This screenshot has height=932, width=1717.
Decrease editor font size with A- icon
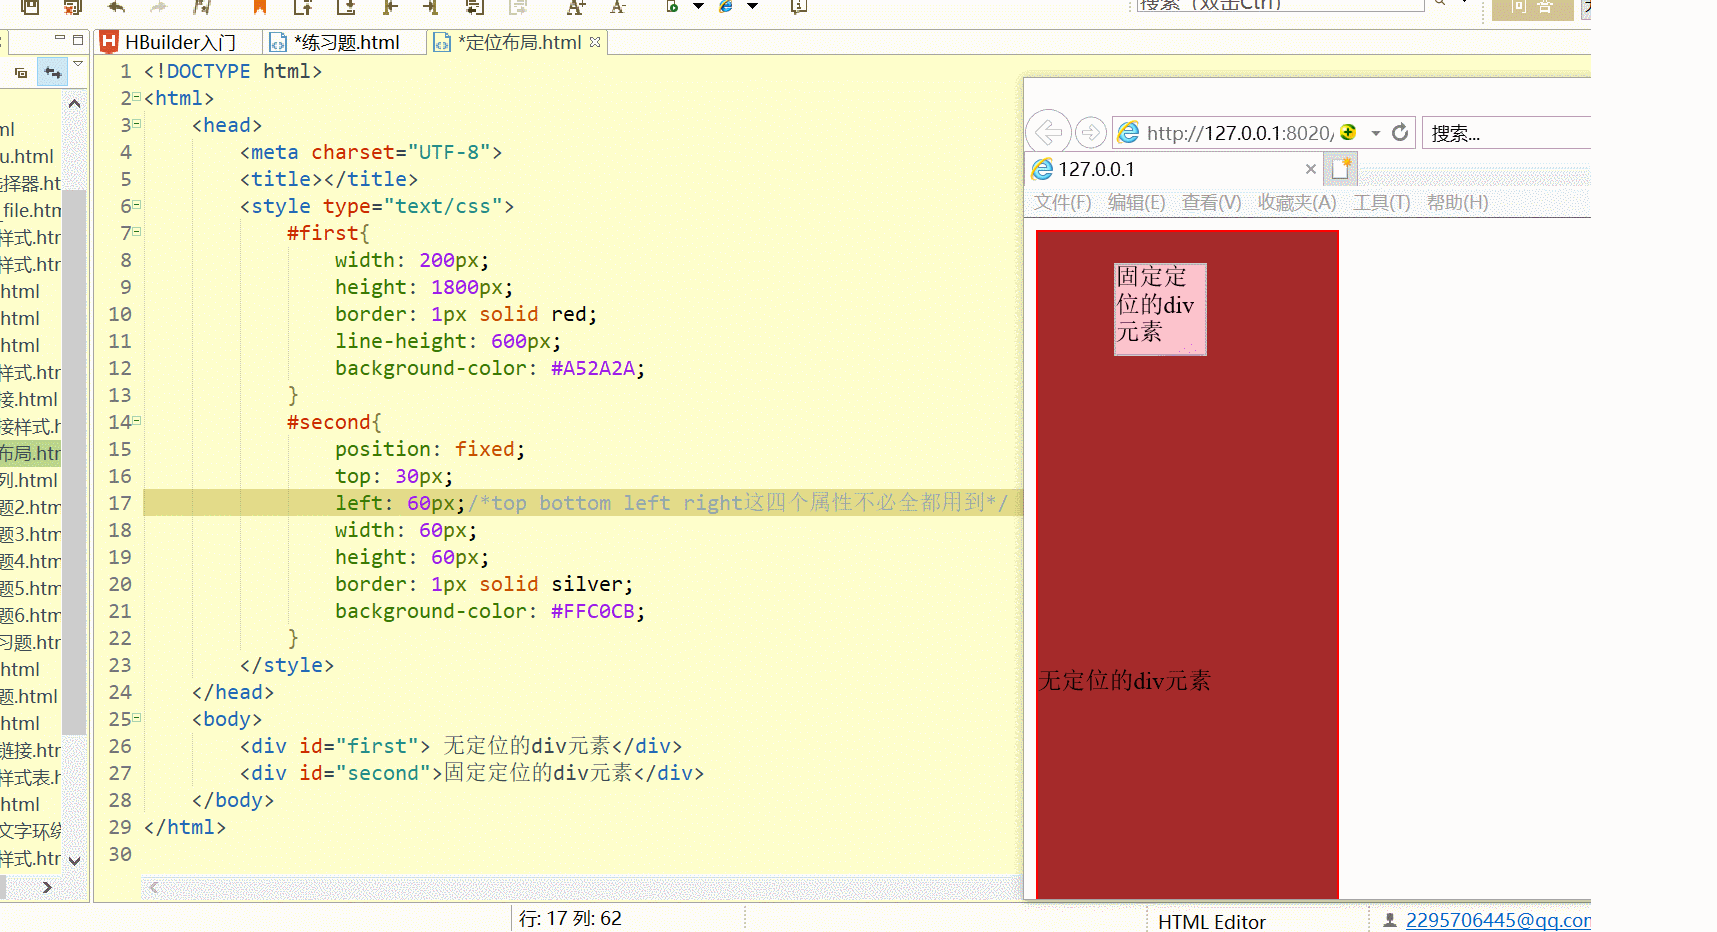coord(618,6)
